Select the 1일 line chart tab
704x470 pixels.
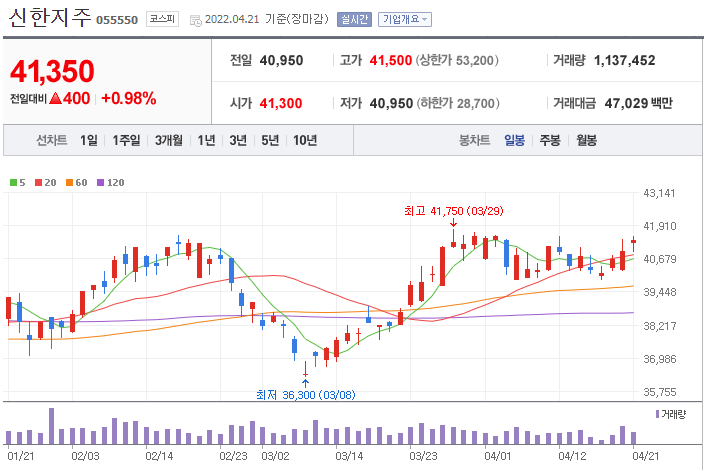(88, 140)
